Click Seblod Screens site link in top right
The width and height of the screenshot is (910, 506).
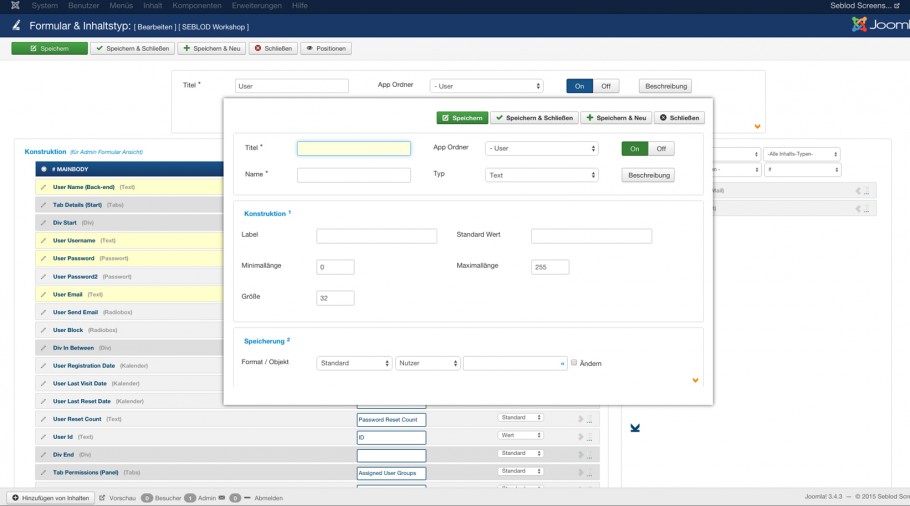864,5
